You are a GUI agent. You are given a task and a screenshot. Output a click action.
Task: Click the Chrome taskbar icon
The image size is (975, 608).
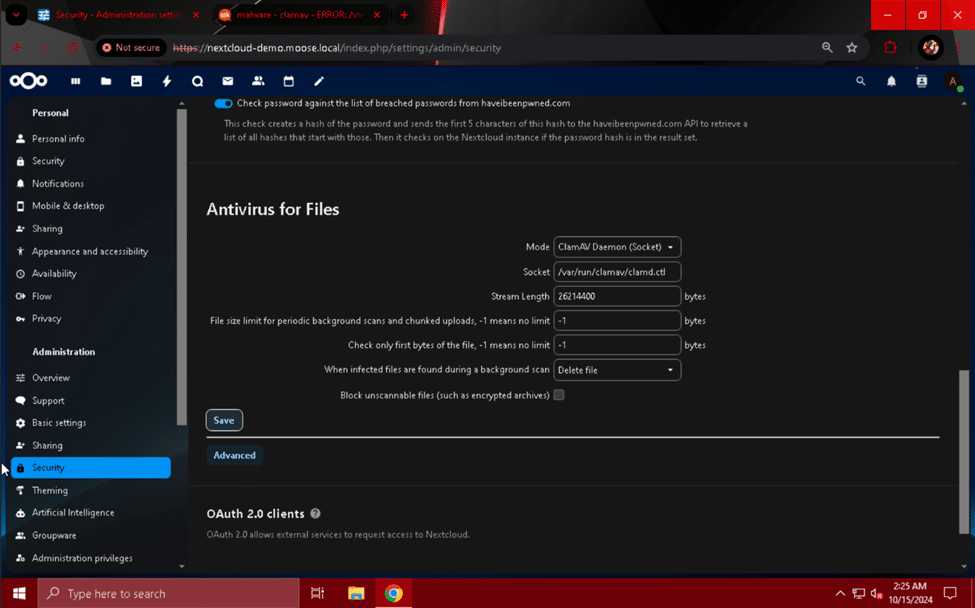393,593
